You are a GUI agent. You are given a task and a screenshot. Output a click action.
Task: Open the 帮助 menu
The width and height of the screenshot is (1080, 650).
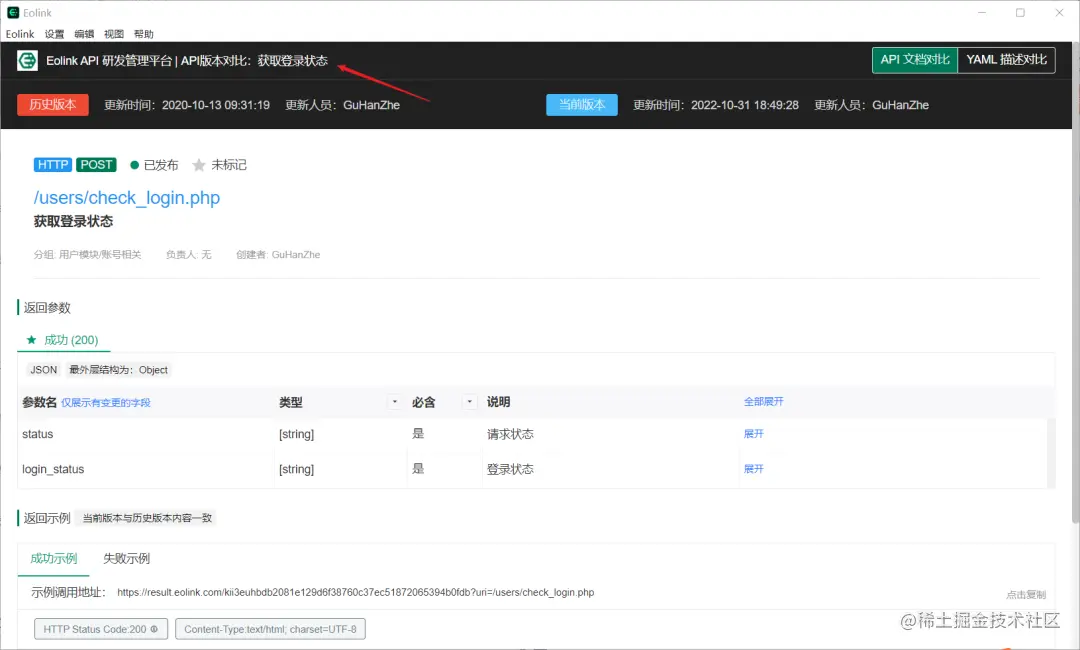click(x=143, y=34)
